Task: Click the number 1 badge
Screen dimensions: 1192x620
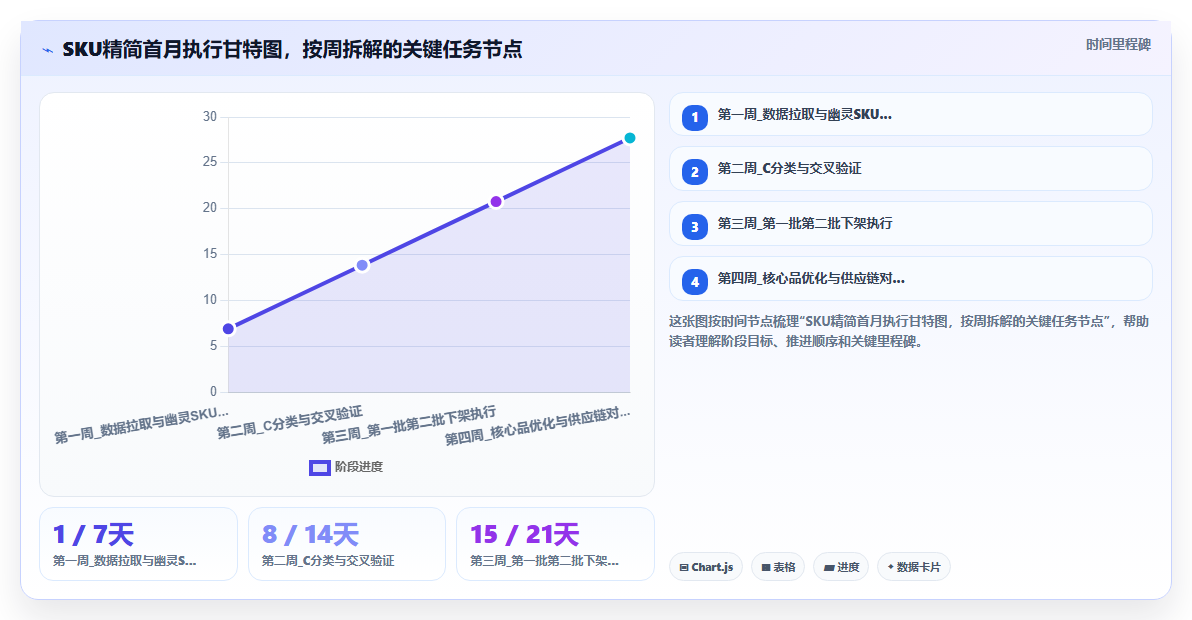Action: click(695, 118)
